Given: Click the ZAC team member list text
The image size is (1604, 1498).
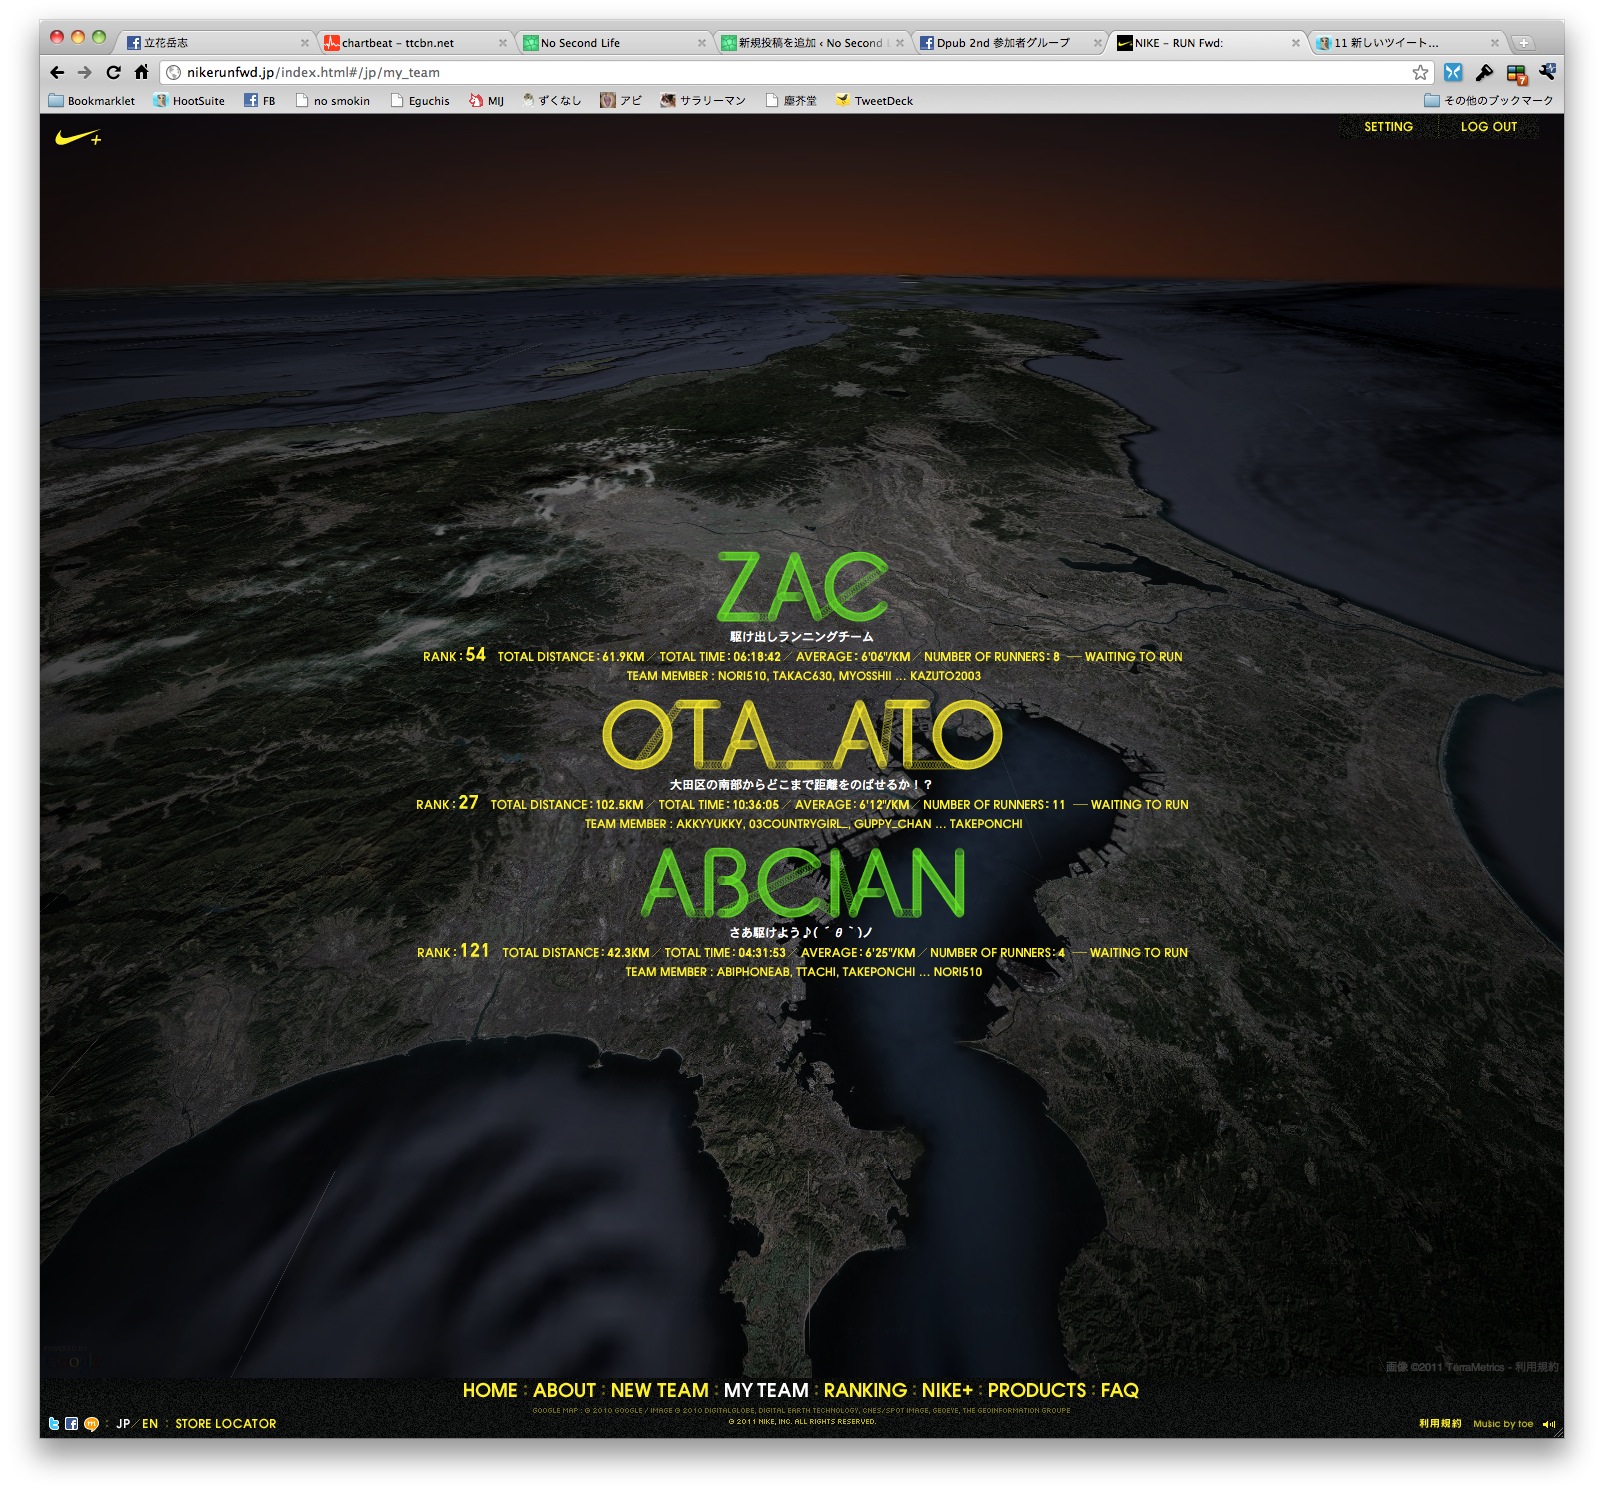Looking at the screenshot, I should pos(803,676).
